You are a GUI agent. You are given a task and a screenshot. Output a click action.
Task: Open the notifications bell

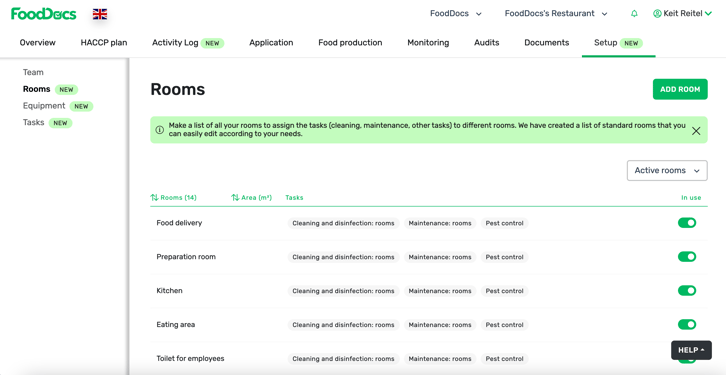tap(634, 14)
